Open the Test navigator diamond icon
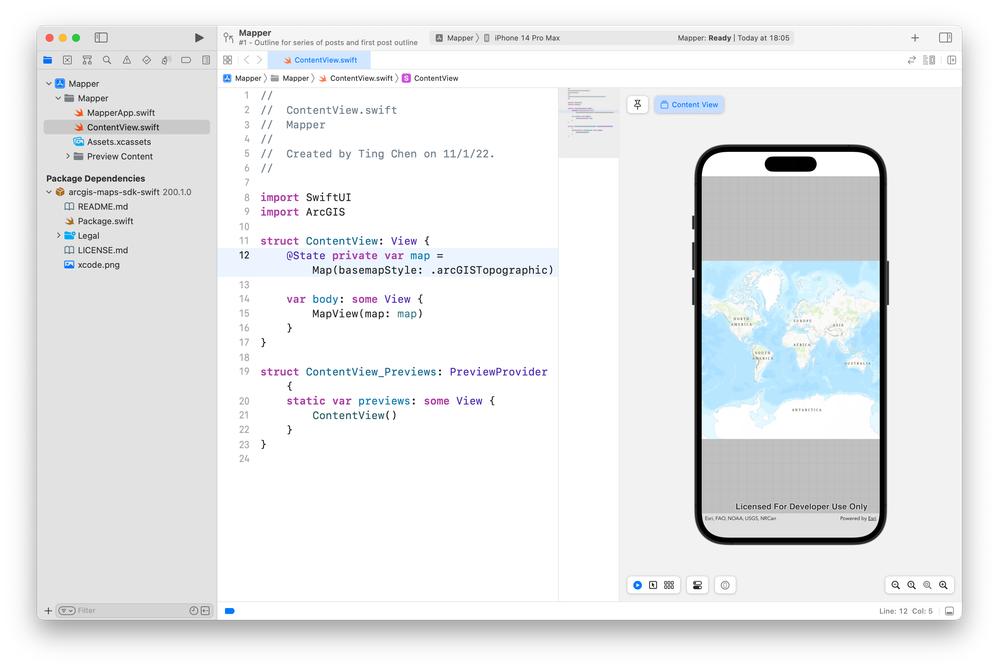Screen dimensions: 999x669 tap(147, 60)
